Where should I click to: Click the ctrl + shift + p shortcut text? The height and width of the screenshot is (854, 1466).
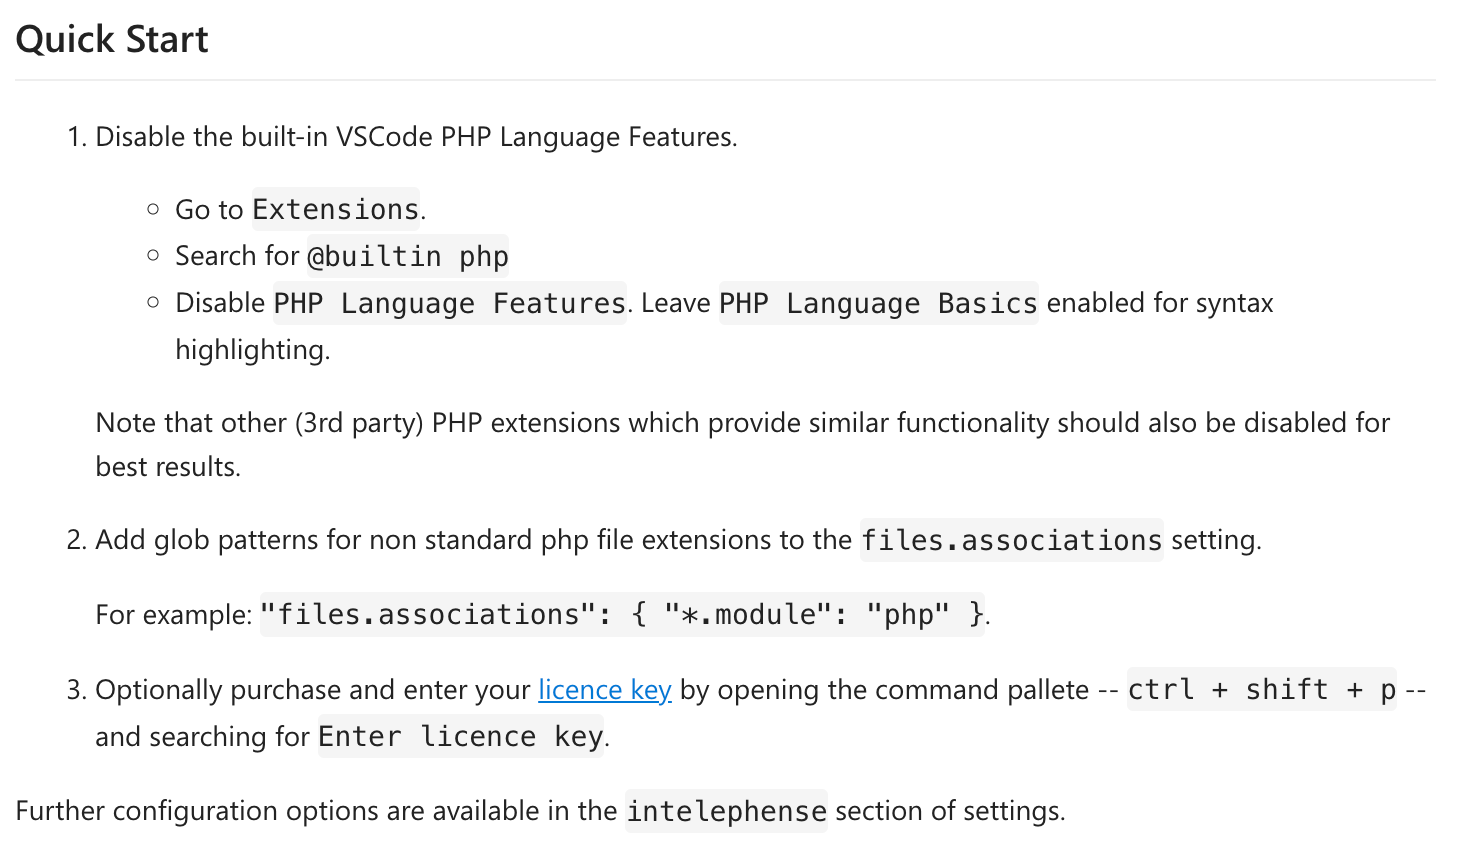1262,689
